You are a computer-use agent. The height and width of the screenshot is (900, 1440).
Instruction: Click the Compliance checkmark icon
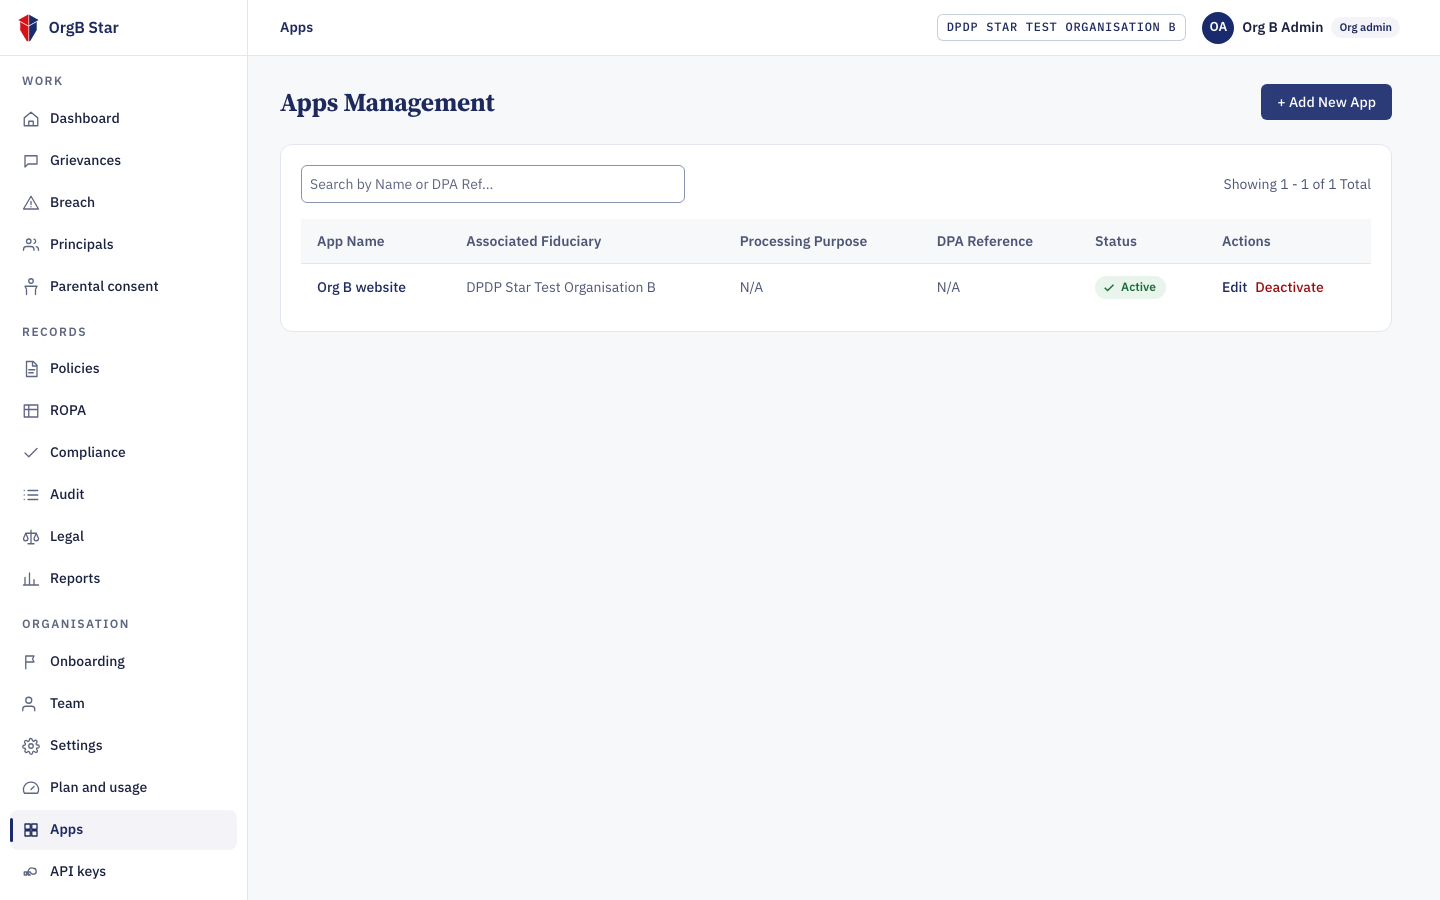[x=31, y=453]
